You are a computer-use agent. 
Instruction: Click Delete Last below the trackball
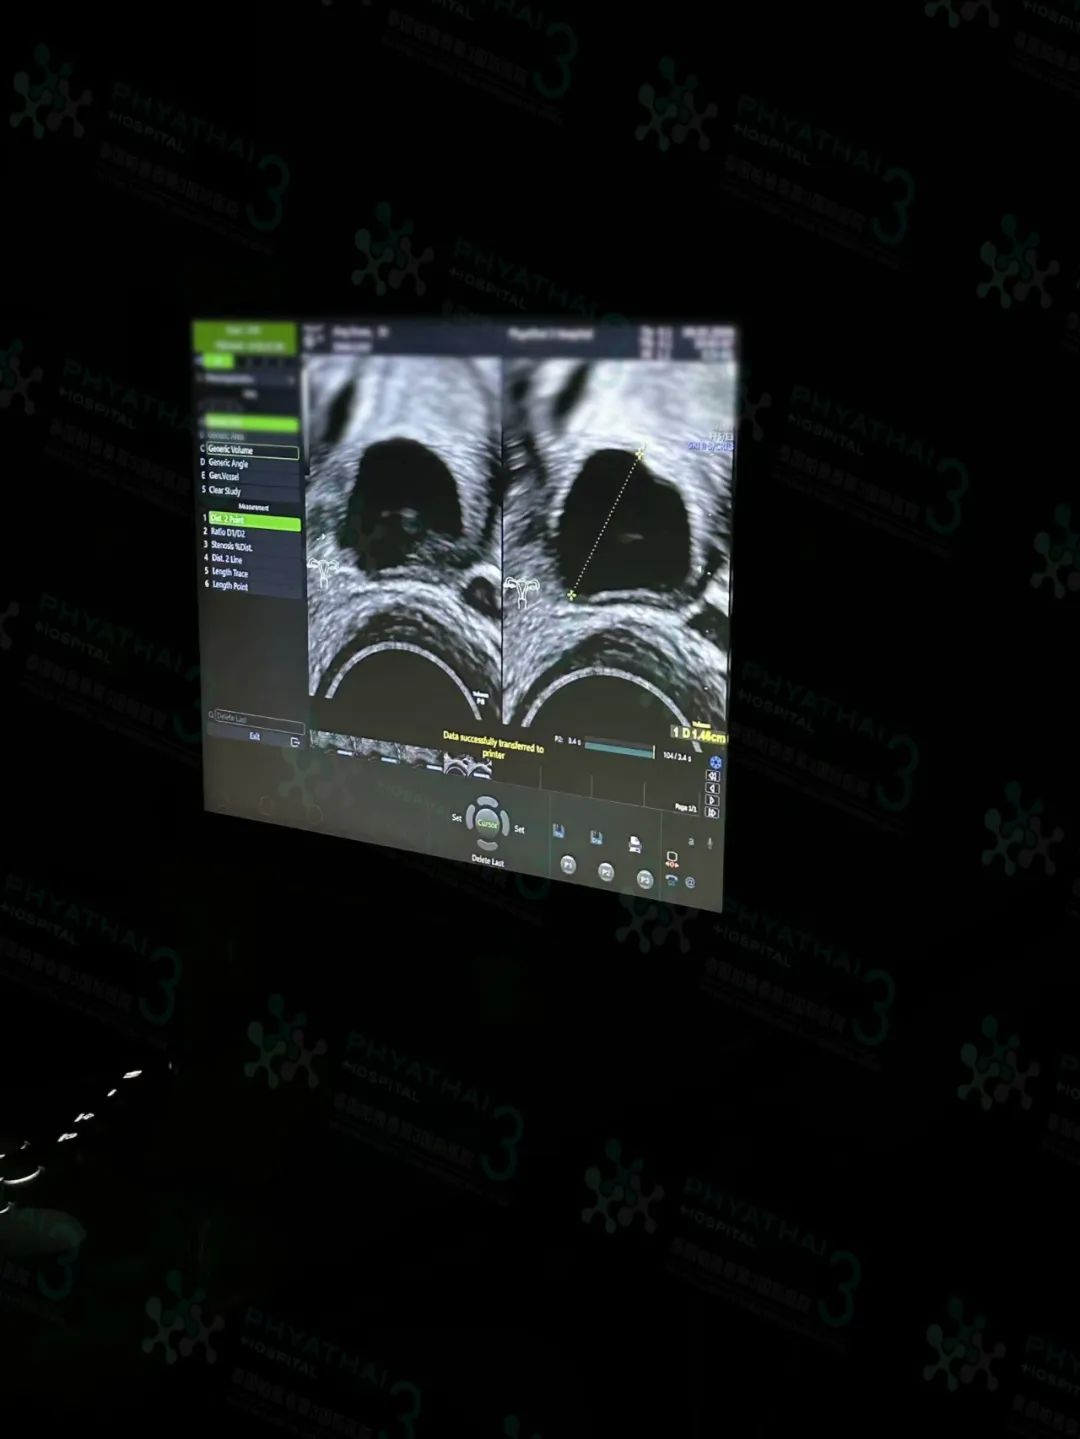point(488,861)
